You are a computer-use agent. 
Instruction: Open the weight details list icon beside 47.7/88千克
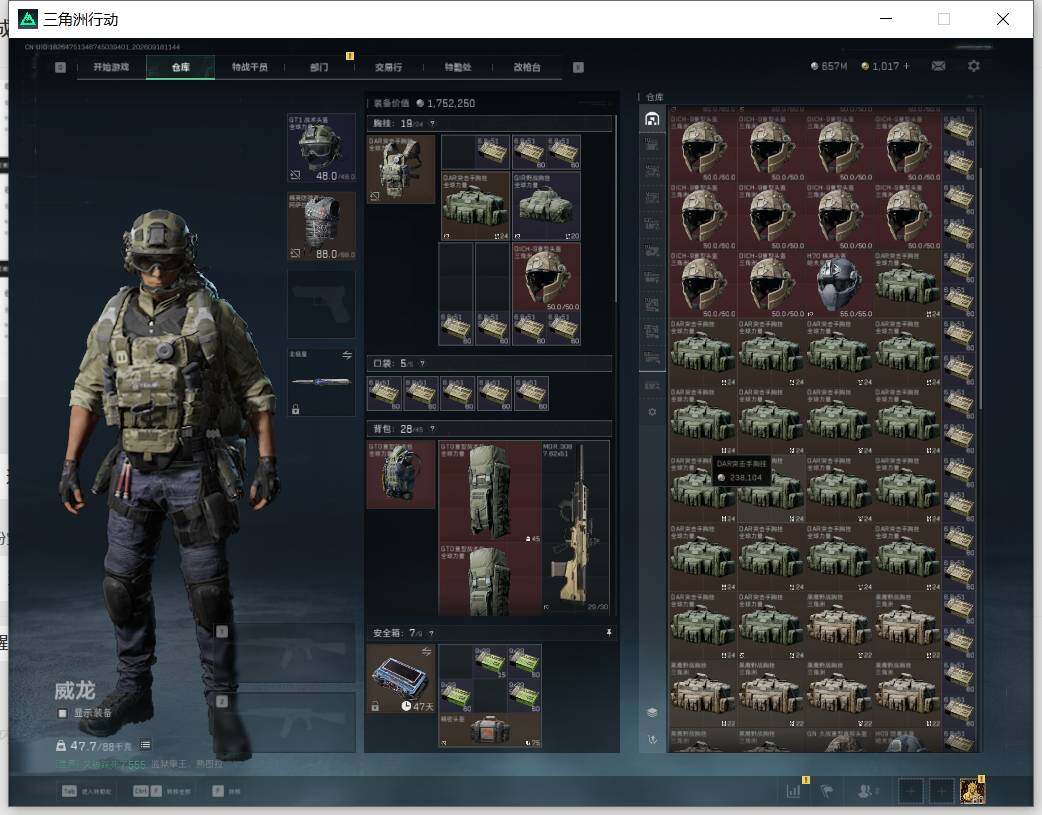146,745
